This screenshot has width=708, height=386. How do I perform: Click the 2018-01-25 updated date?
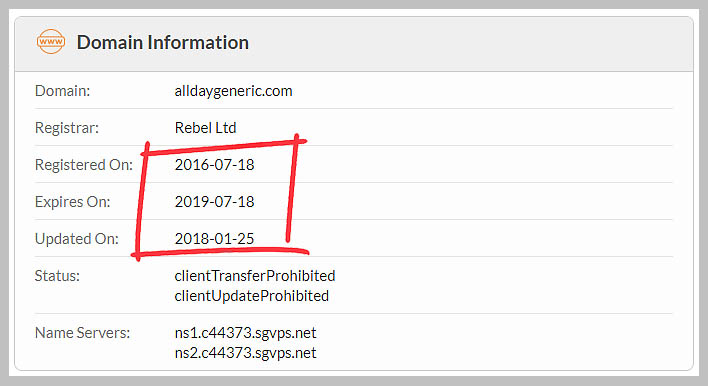[214, 239]
